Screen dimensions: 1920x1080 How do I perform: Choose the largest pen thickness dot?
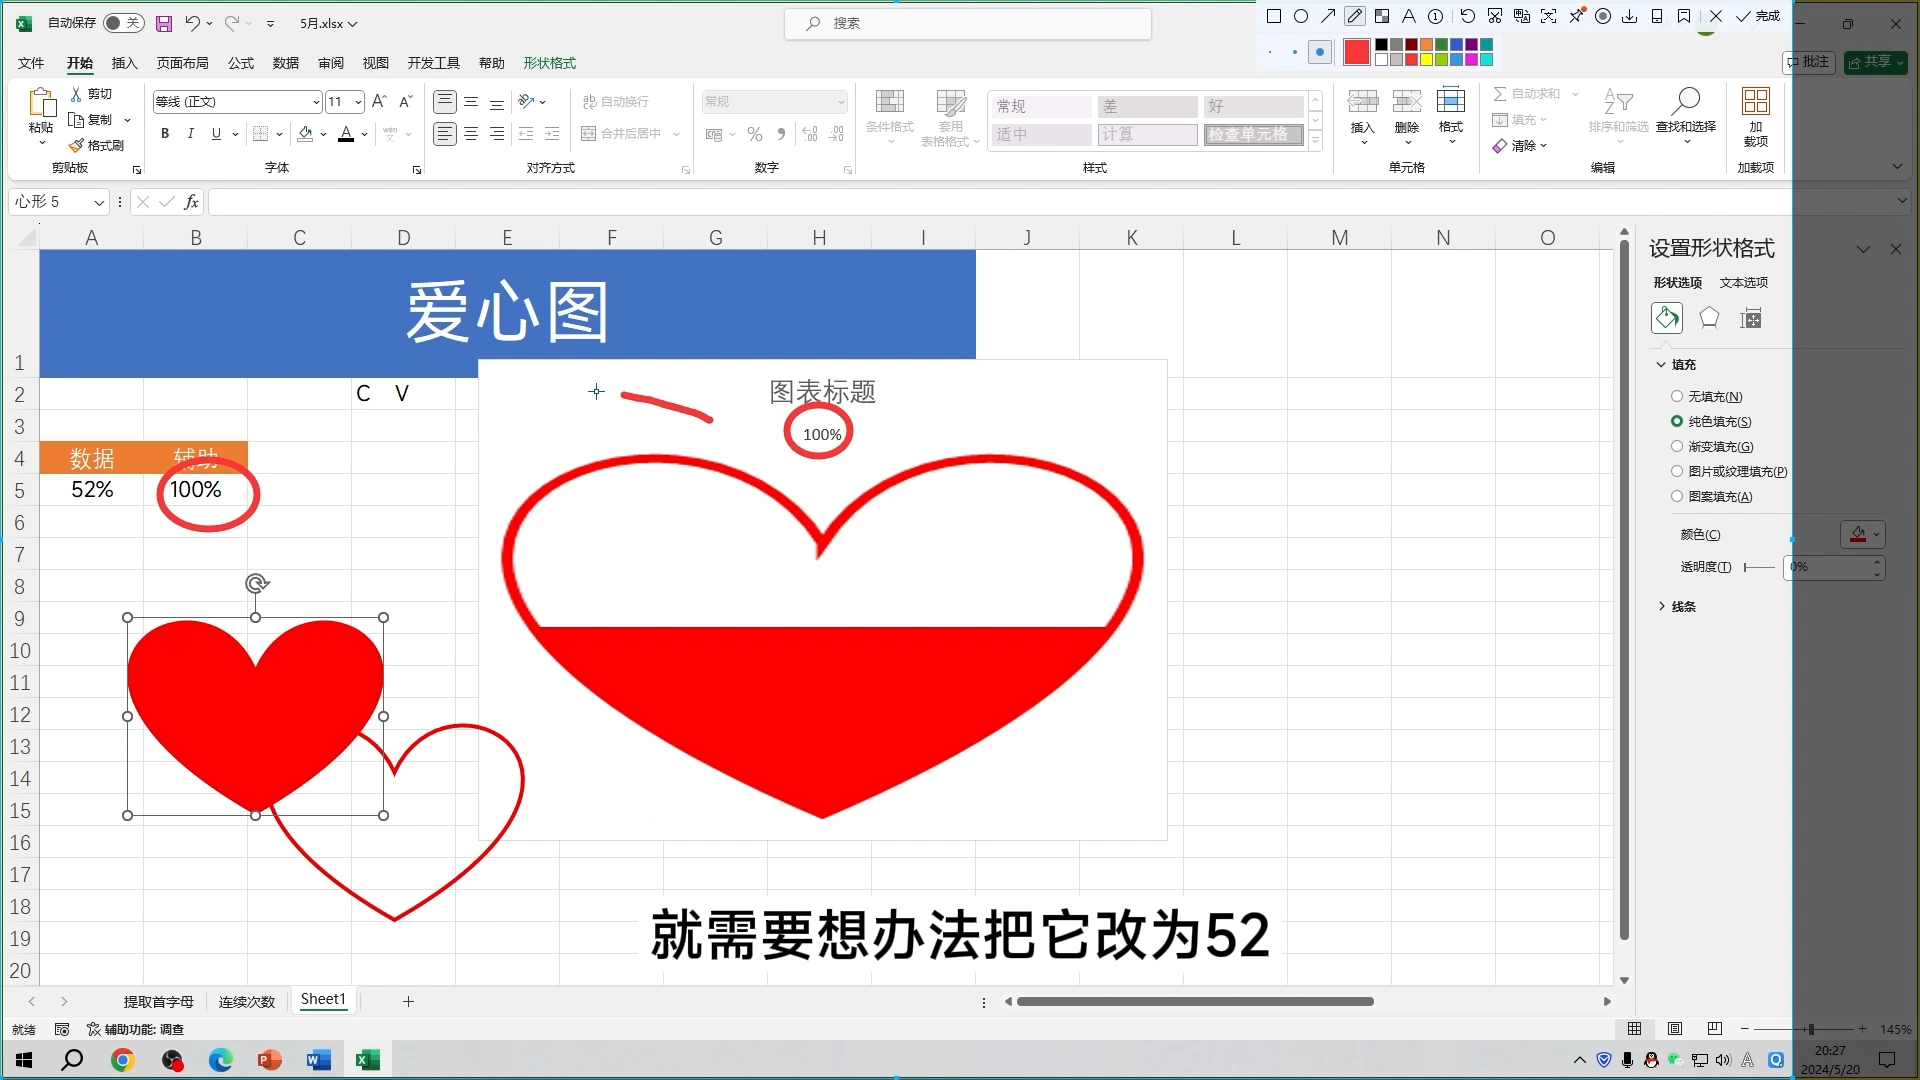pos(1320,52)
